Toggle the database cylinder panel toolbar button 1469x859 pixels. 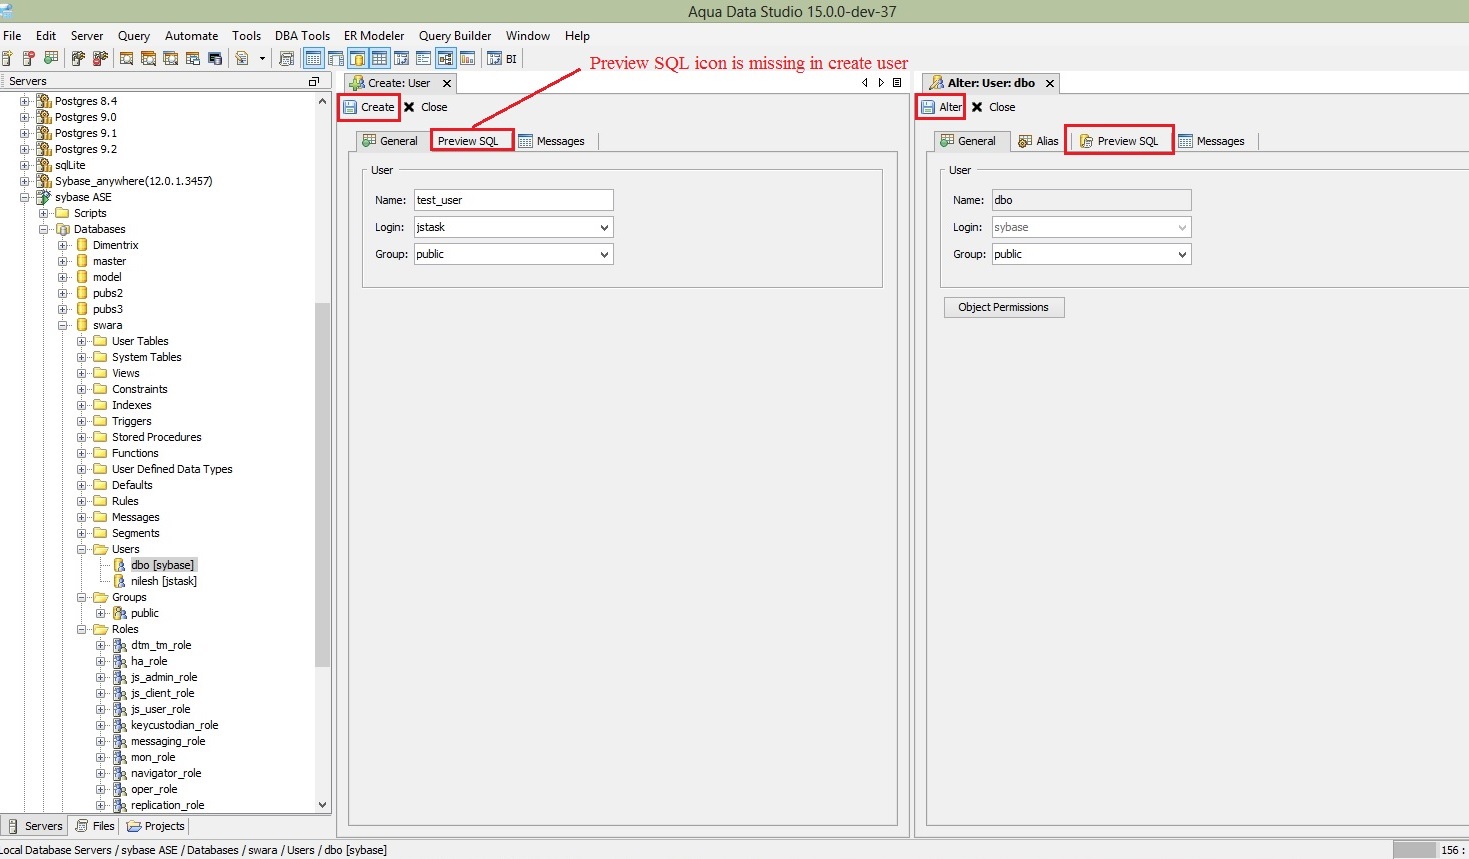[x=357, y=59]
